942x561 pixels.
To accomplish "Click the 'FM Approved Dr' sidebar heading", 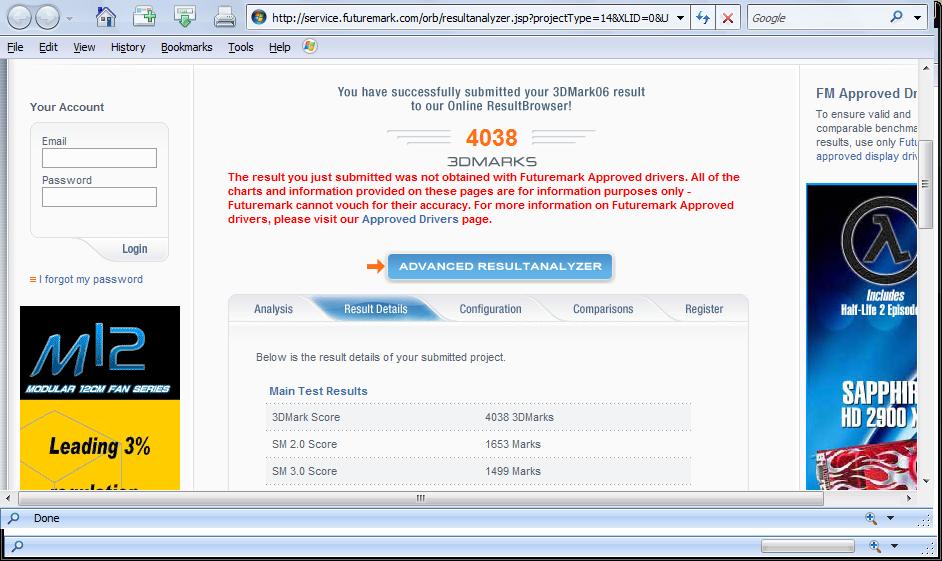I will pyautogui.click(x=866, y=93).
